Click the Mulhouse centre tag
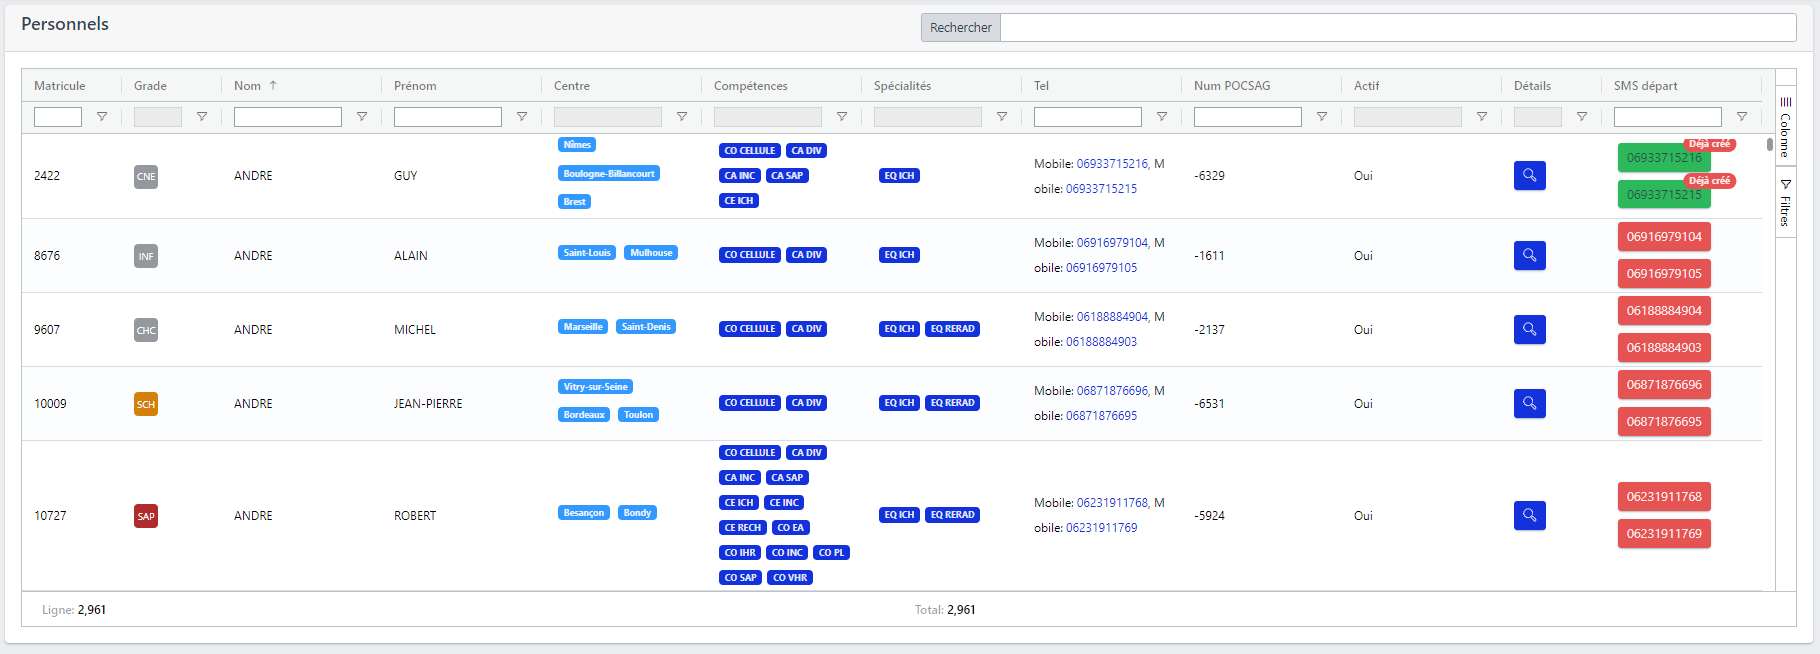Viewport: 1820px width, 654px height. (651, 253)
